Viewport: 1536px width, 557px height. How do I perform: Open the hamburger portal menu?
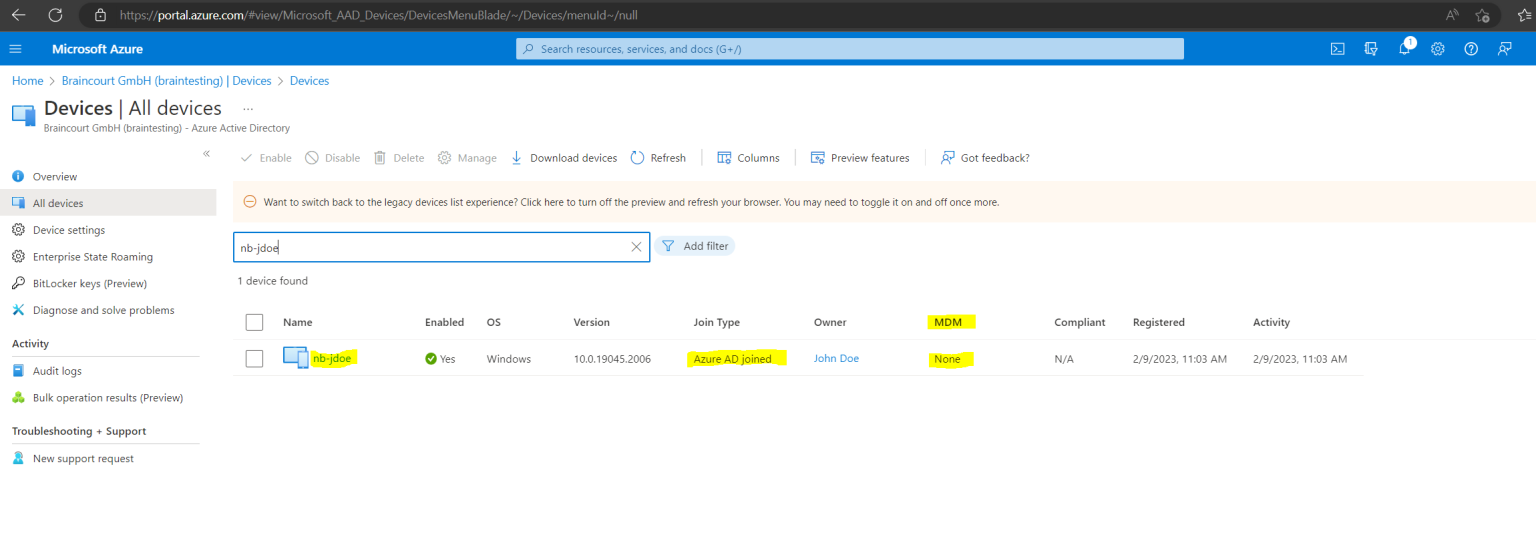[x=15, y=49]
